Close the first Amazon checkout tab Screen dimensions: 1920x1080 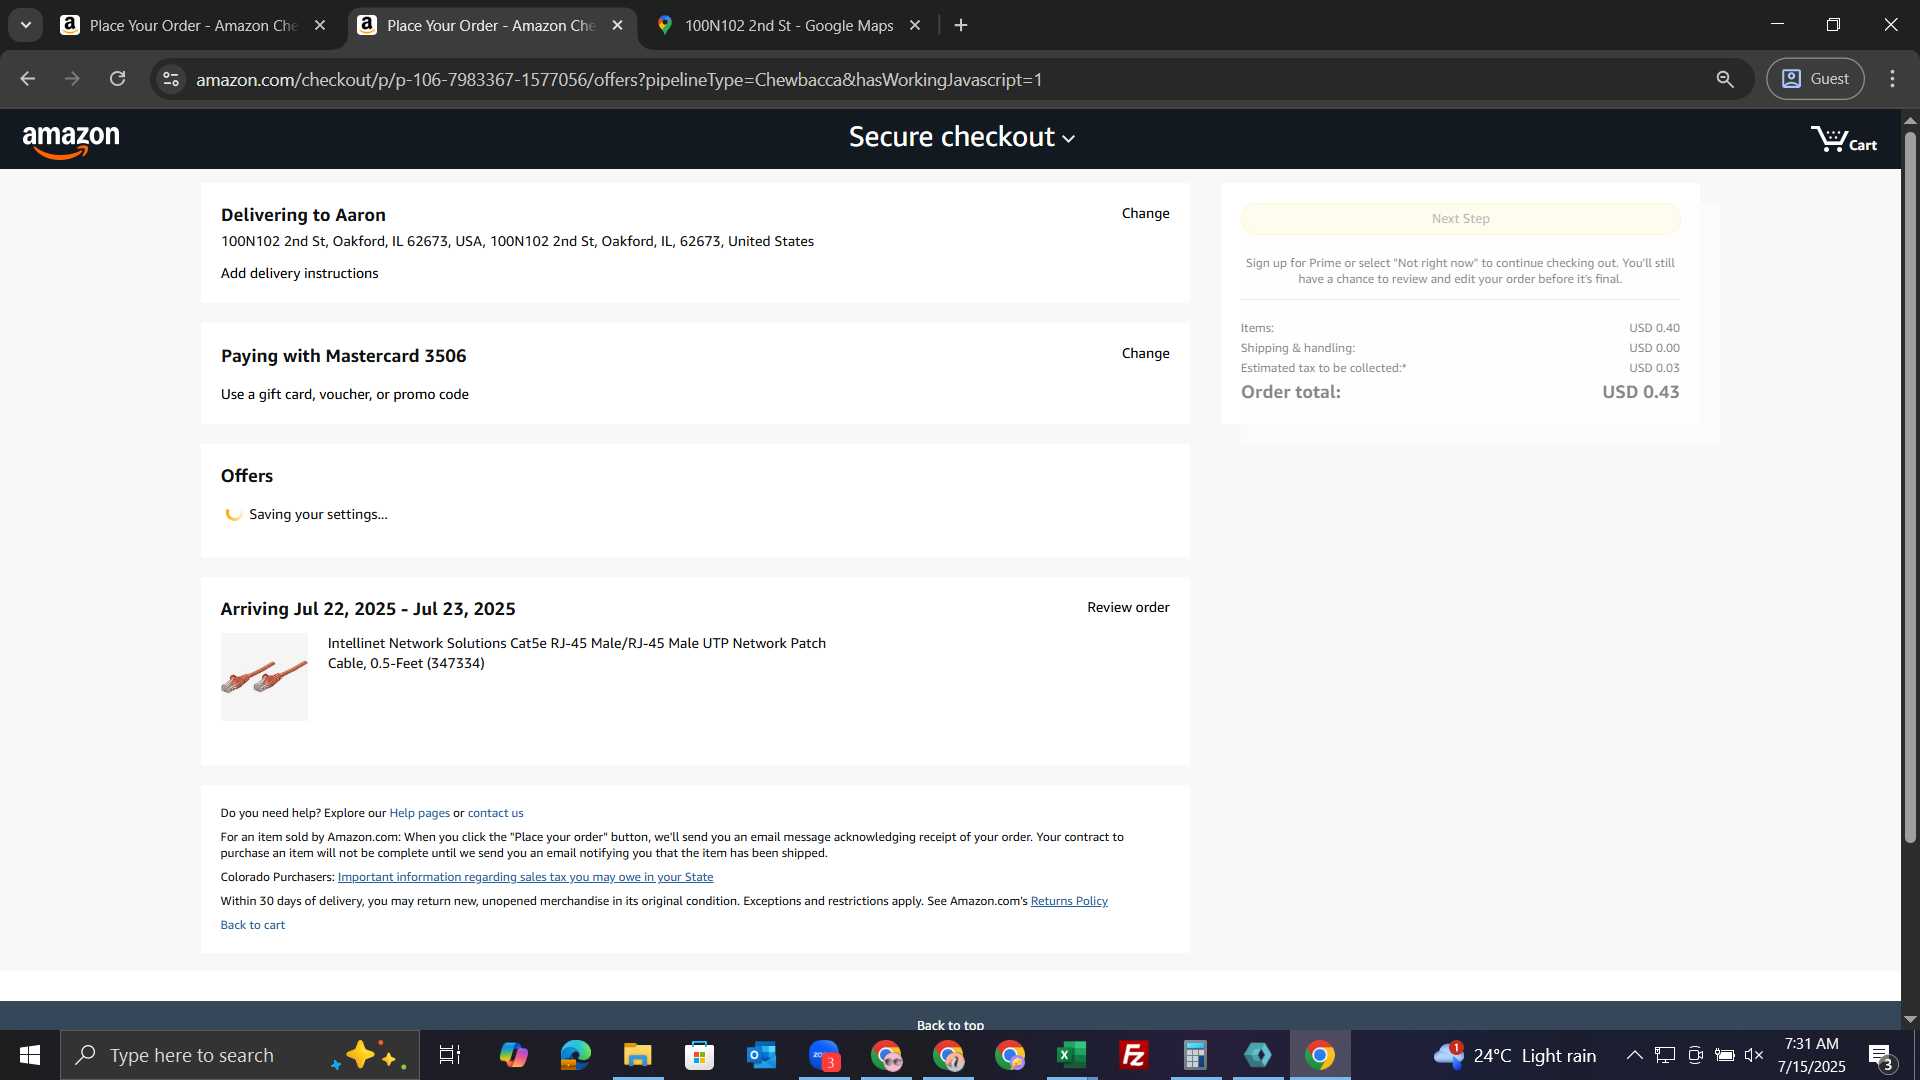click(x=320, y=26)
